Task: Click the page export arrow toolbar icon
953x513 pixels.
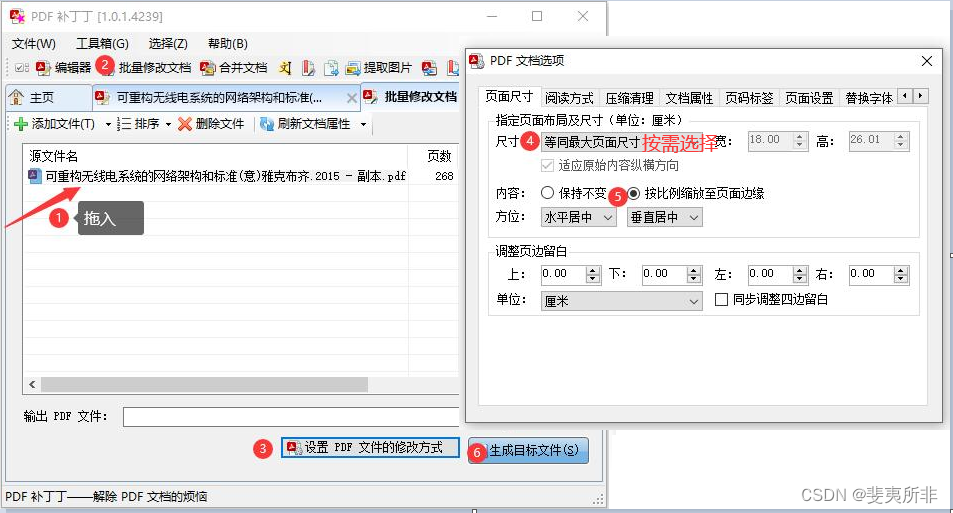Action: tap(331, 67)
